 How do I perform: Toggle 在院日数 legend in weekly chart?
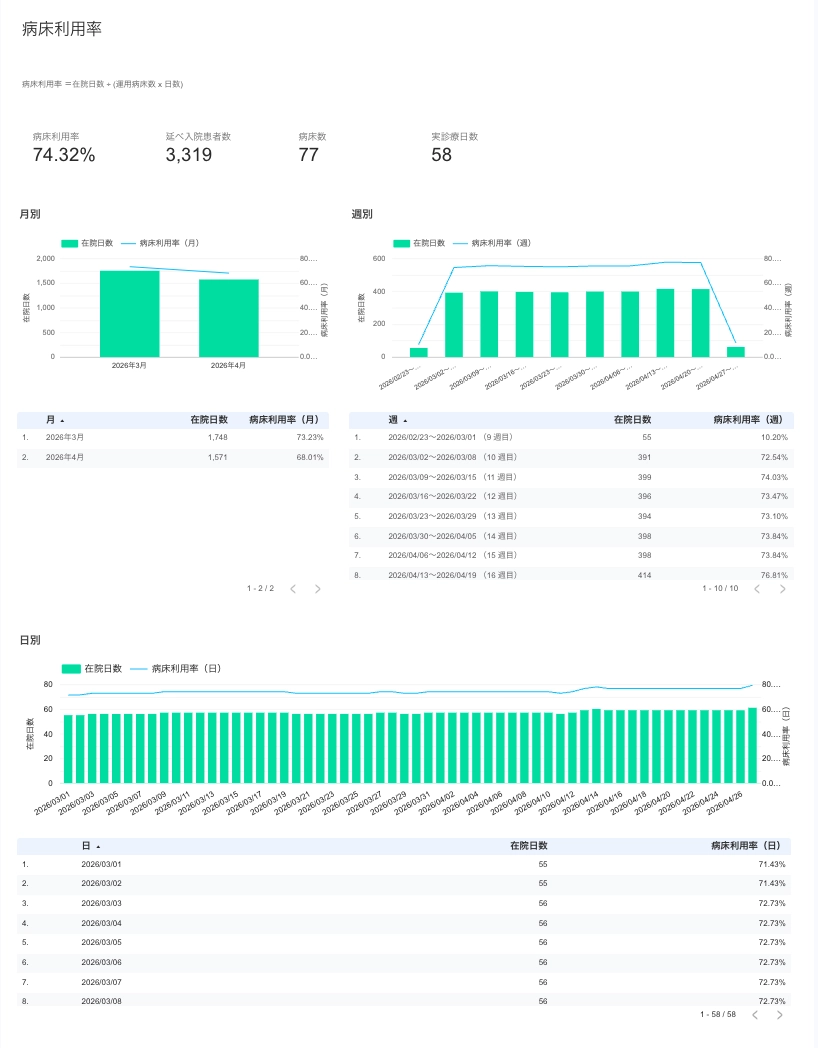pos(420,243)
